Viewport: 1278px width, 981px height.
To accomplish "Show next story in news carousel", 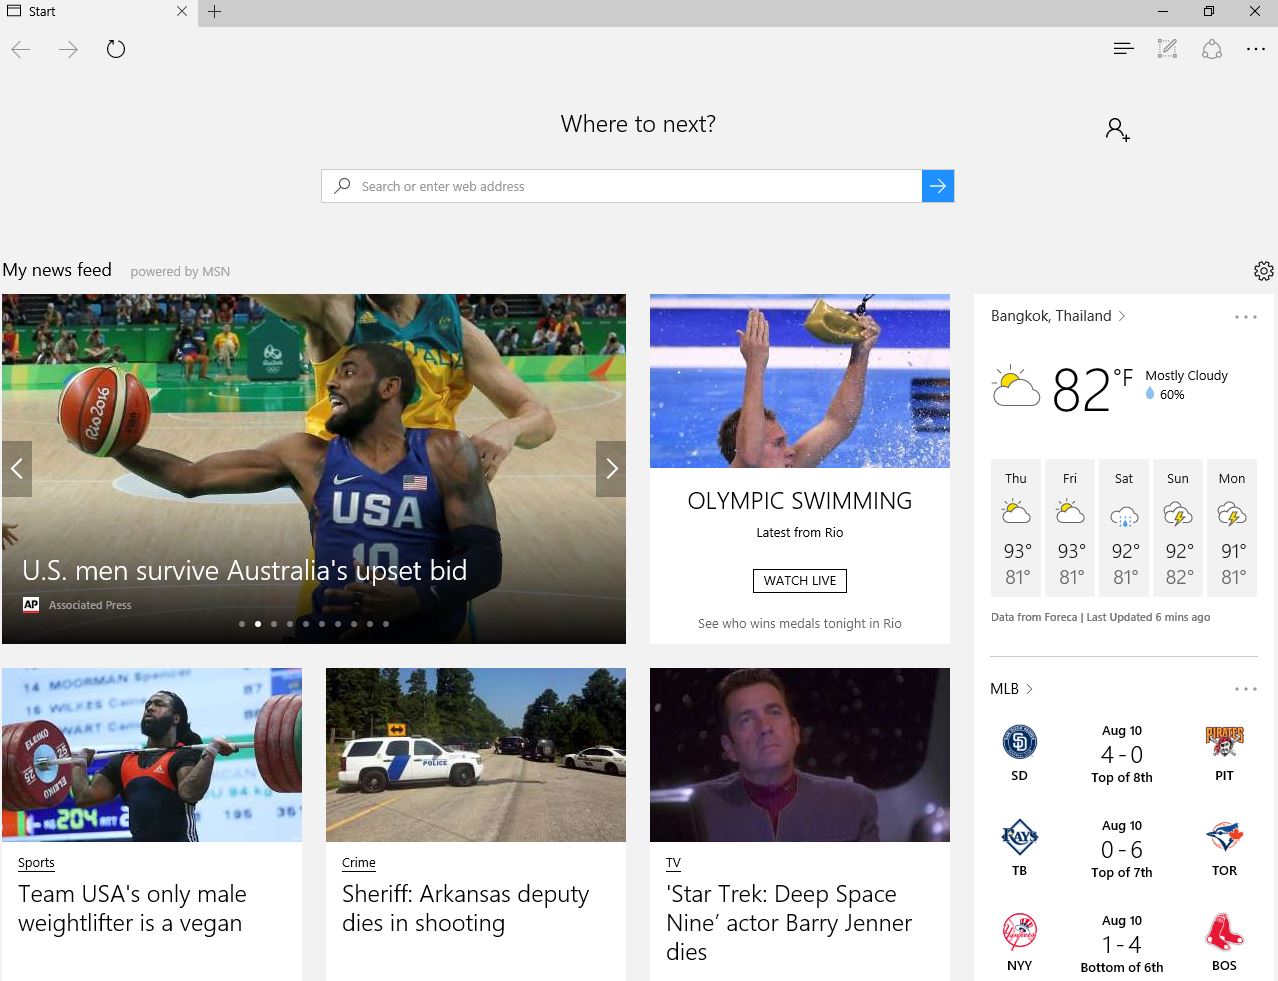I will (x=611, y=469).
